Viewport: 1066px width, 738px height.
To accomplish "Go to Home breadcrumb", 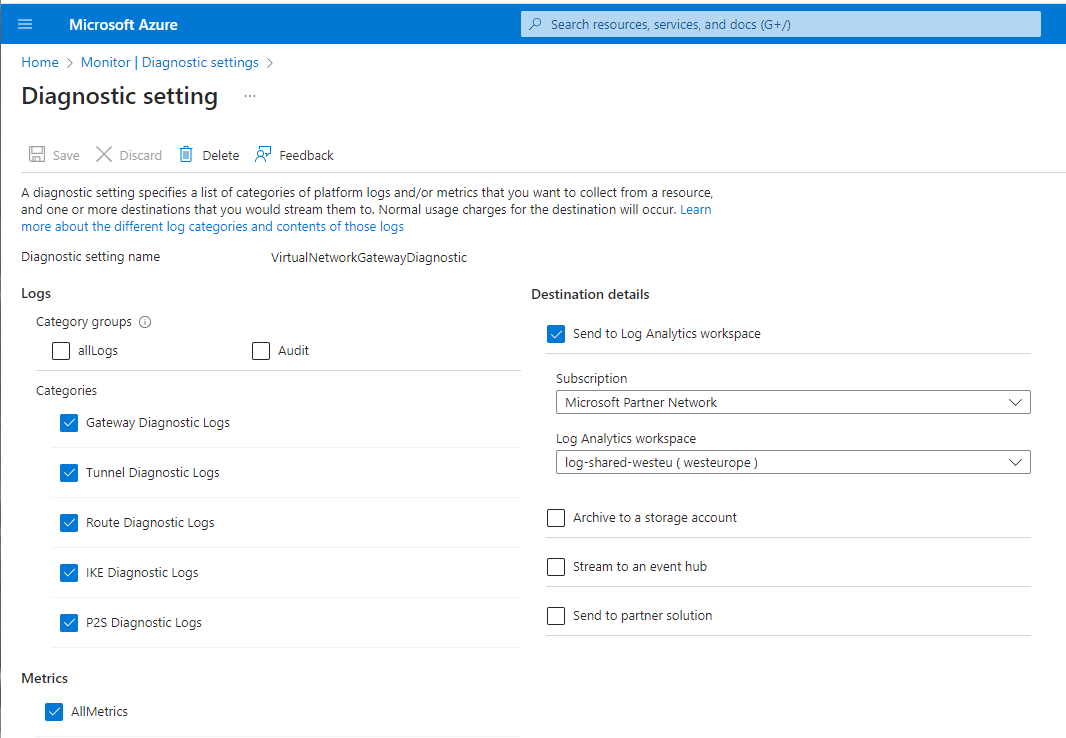I will 40,63.
